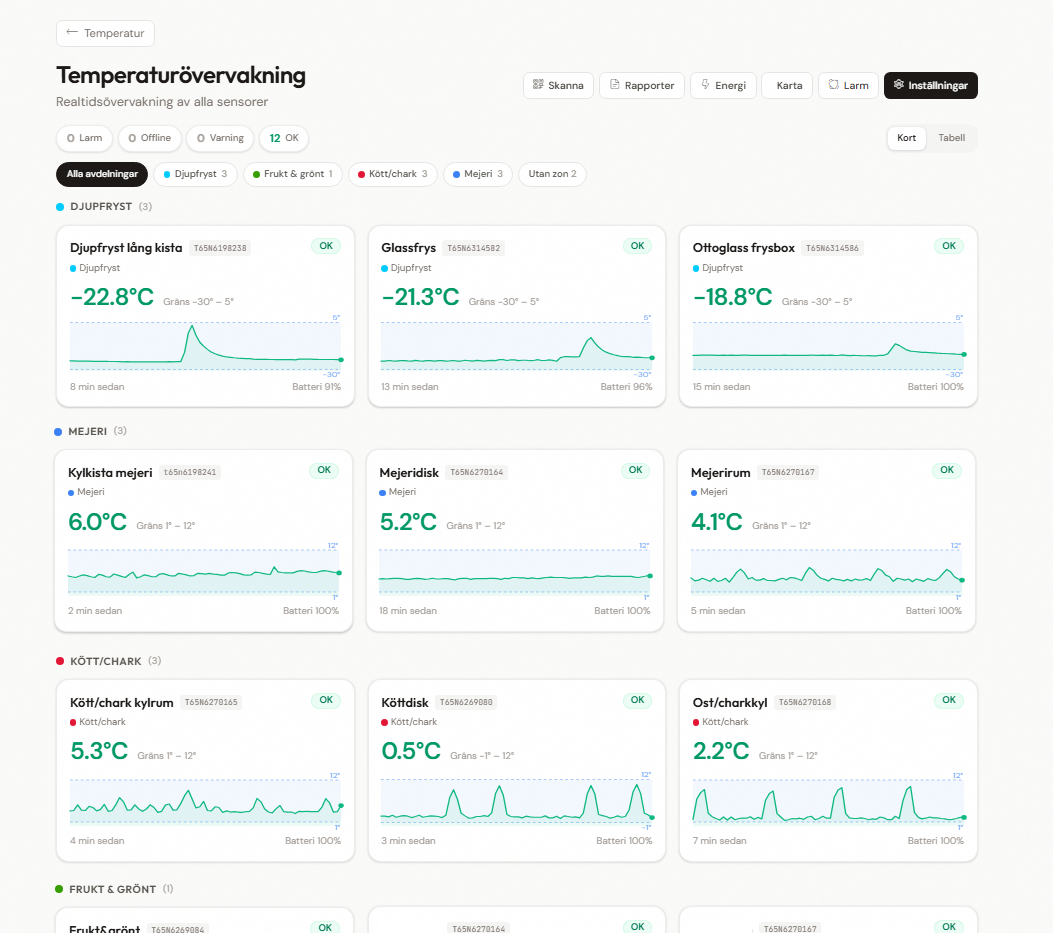The height and width of the screenshot is (933, 1053).
Task: Filter by Utan zon chip
Action: [x=552, y=174]
